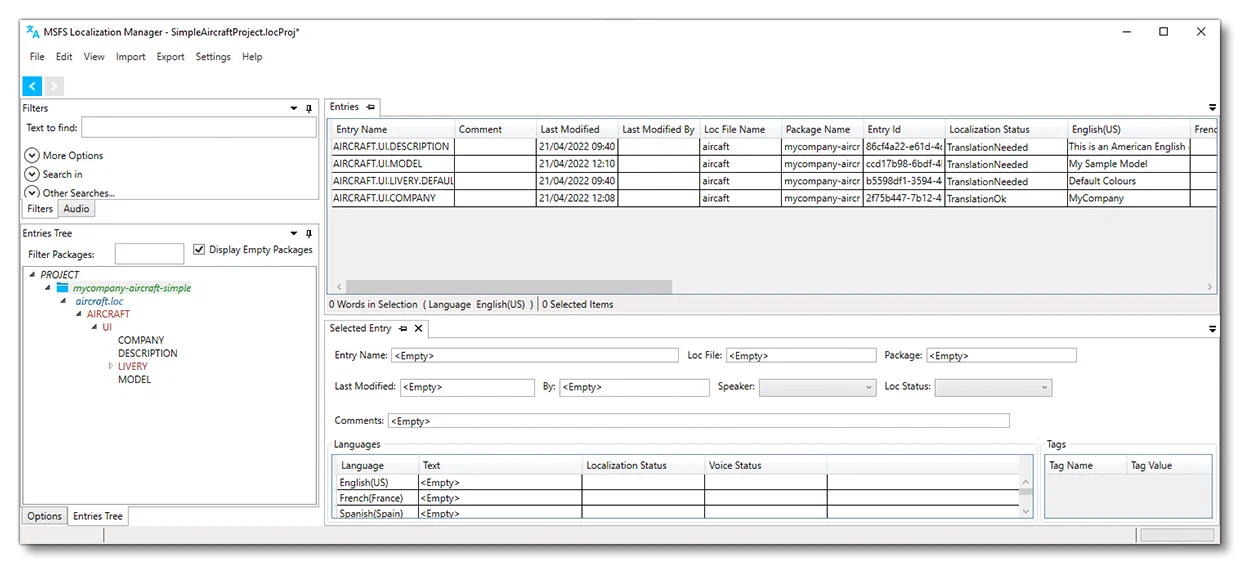Open the Filters panel options arrow

tap(294, 108)
